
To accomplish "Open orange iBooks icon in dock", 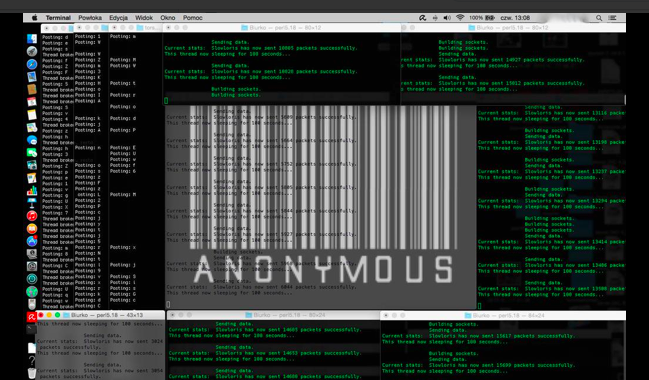I will tap(32, 228).
